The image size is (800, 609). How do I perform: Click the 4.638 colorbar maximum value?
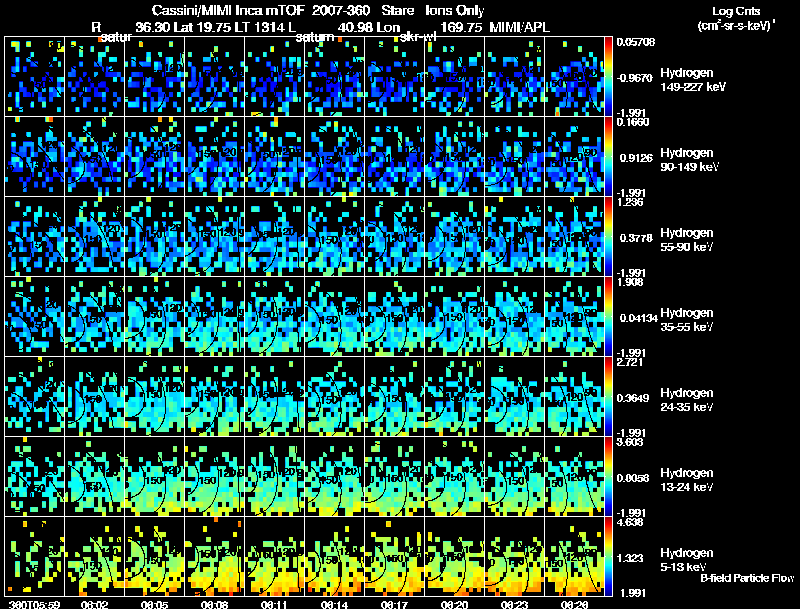(630, 522)
